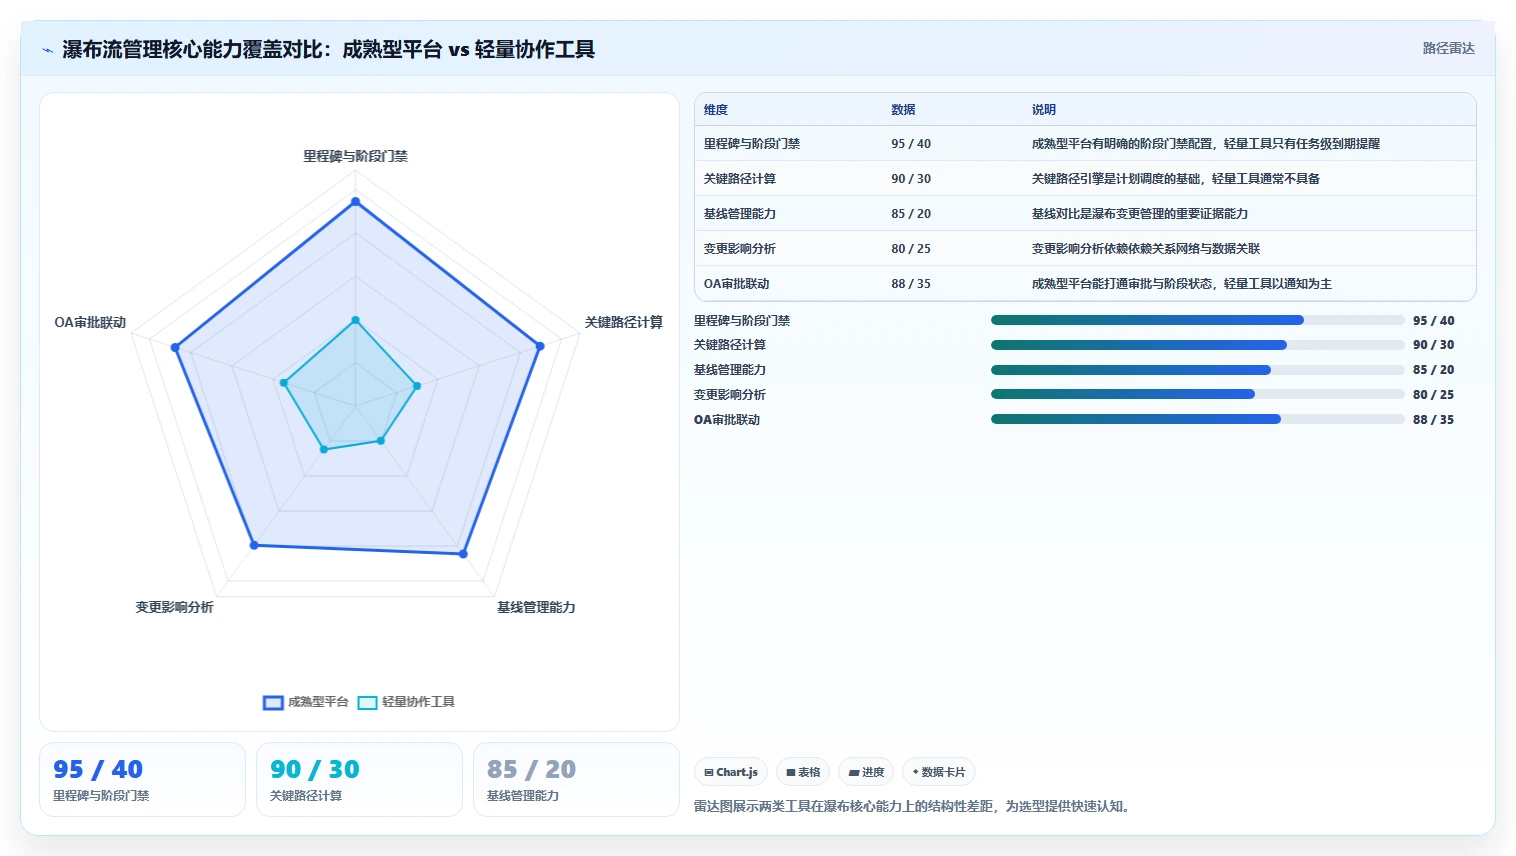Screen dimensions: 1516x856
Task: Click 轻量协作工具 point on 基线管理能力 radar axis
Action: click(380, 440)
